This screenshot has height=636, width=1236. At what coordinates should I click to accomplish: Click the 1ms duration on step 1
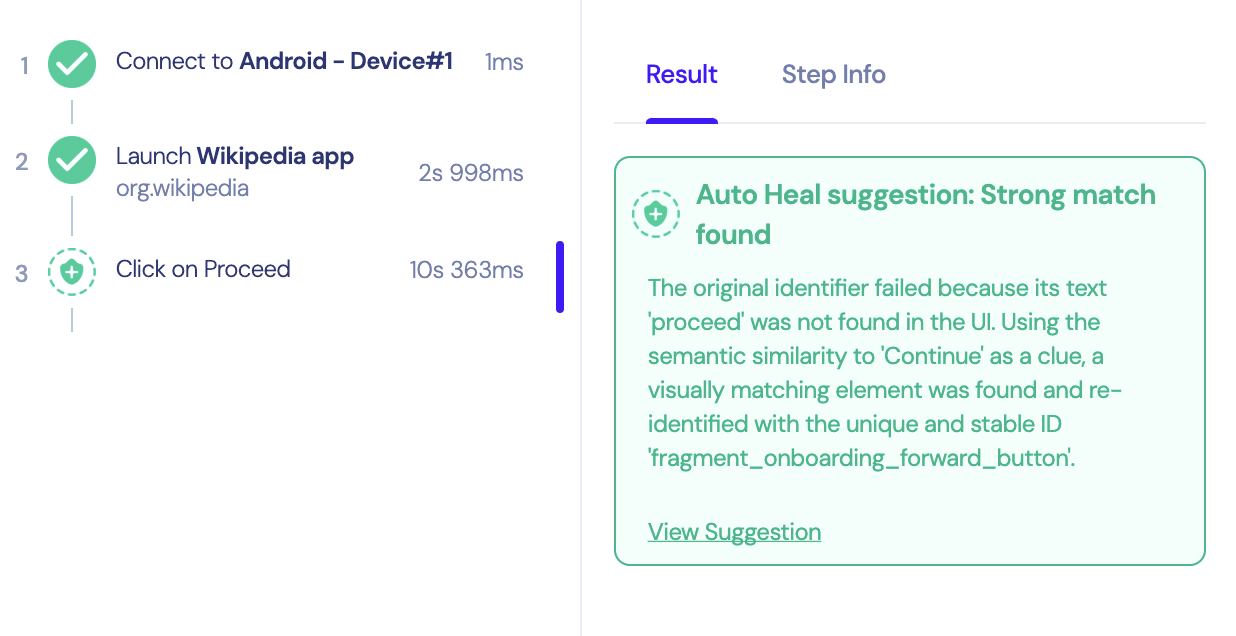504,63
